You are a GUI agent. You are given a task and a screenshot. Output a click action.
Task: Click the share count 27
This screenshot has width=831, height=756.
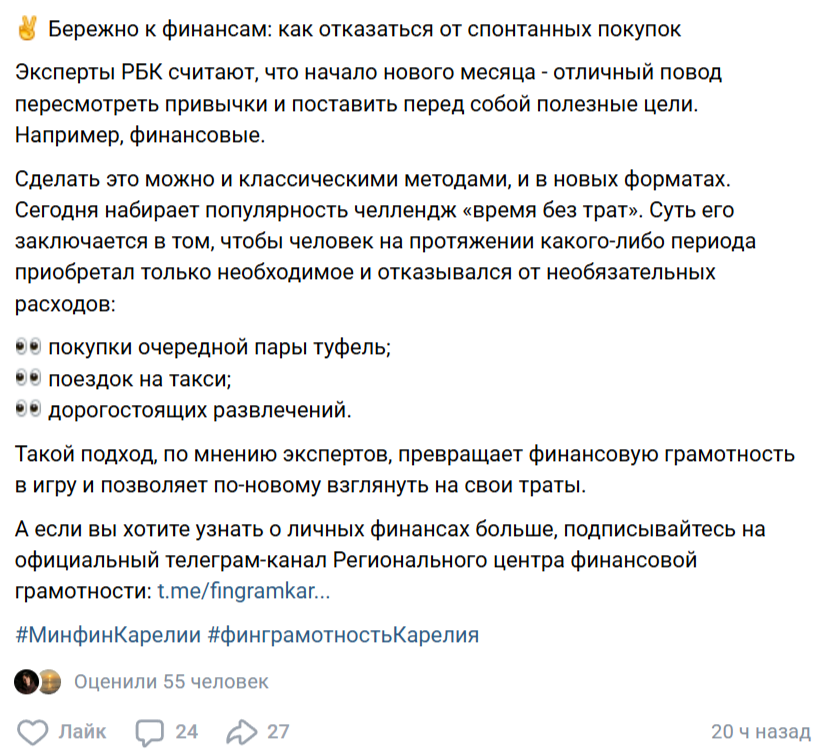[x=278, y=732]
